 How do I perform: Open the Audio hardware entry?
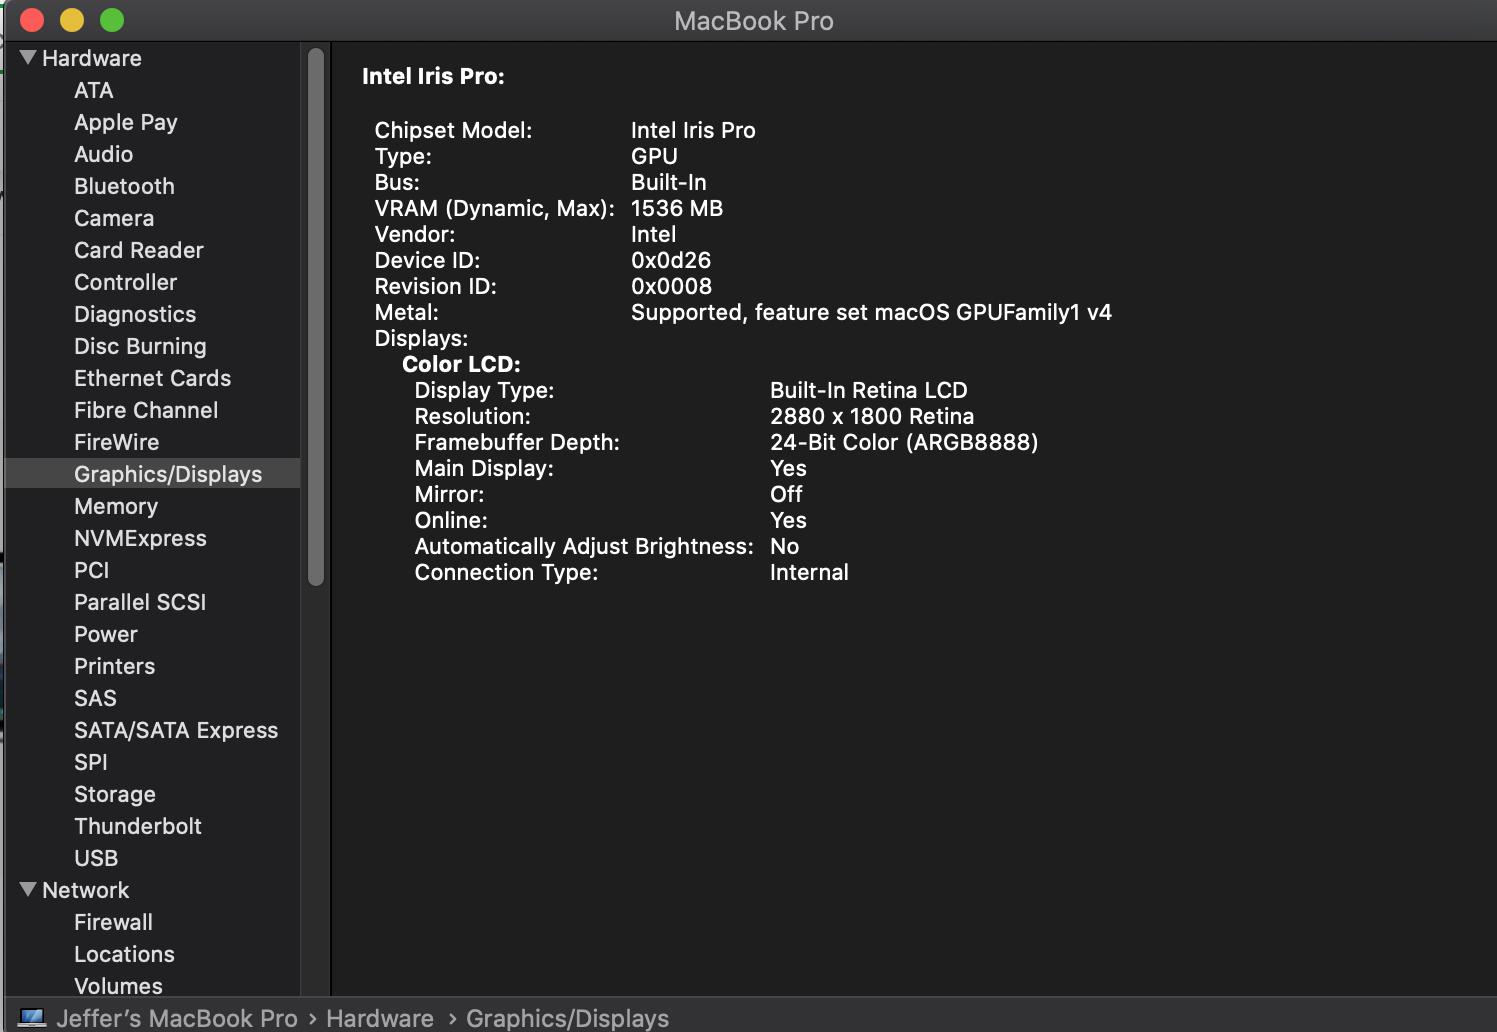104,154
